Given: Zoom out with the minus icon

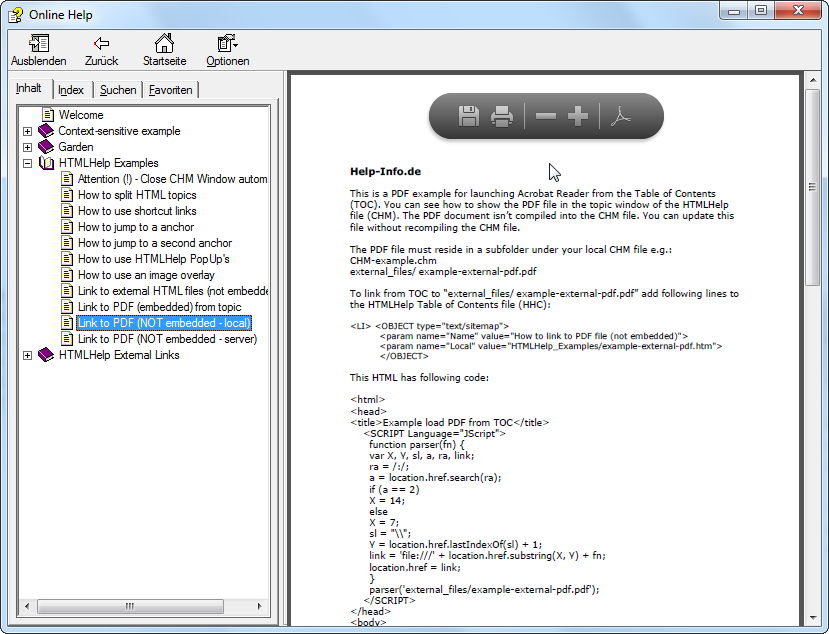Looking at the screenshot, I should pos(546,116).
